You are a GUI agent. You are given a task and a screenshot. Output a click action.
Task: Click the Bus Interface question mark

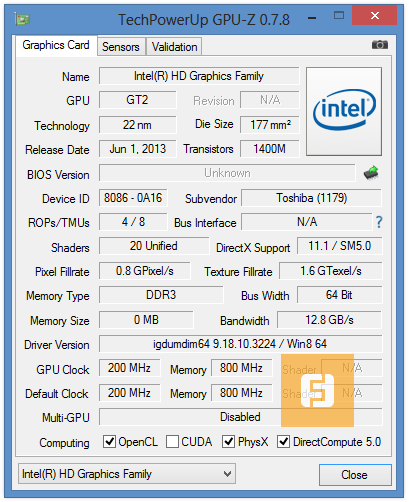[x=379, y=222]
